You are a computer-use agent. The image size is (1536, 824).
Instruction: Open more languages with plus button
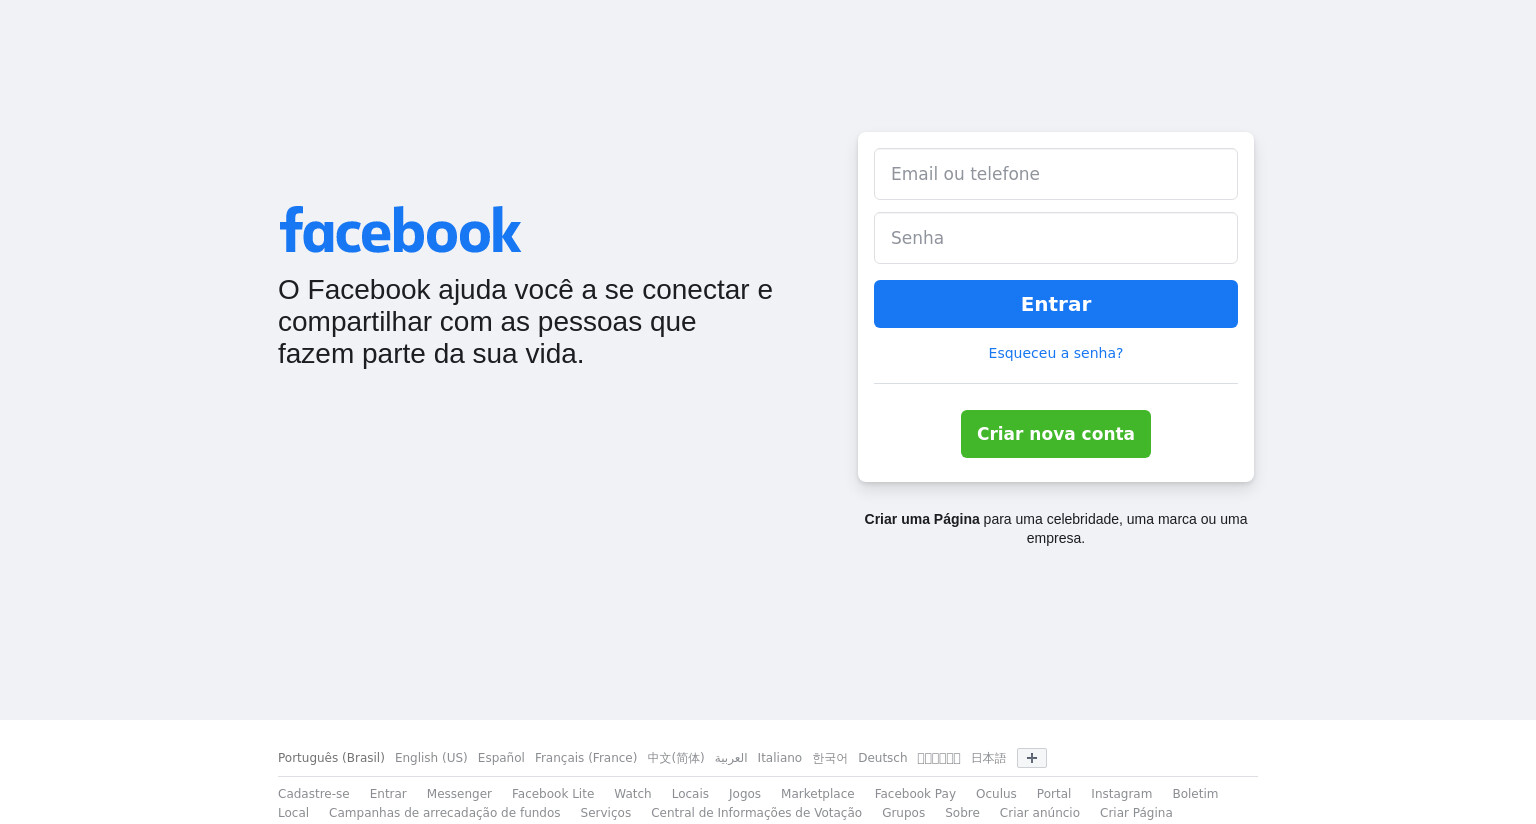(x=1032, y=758)
